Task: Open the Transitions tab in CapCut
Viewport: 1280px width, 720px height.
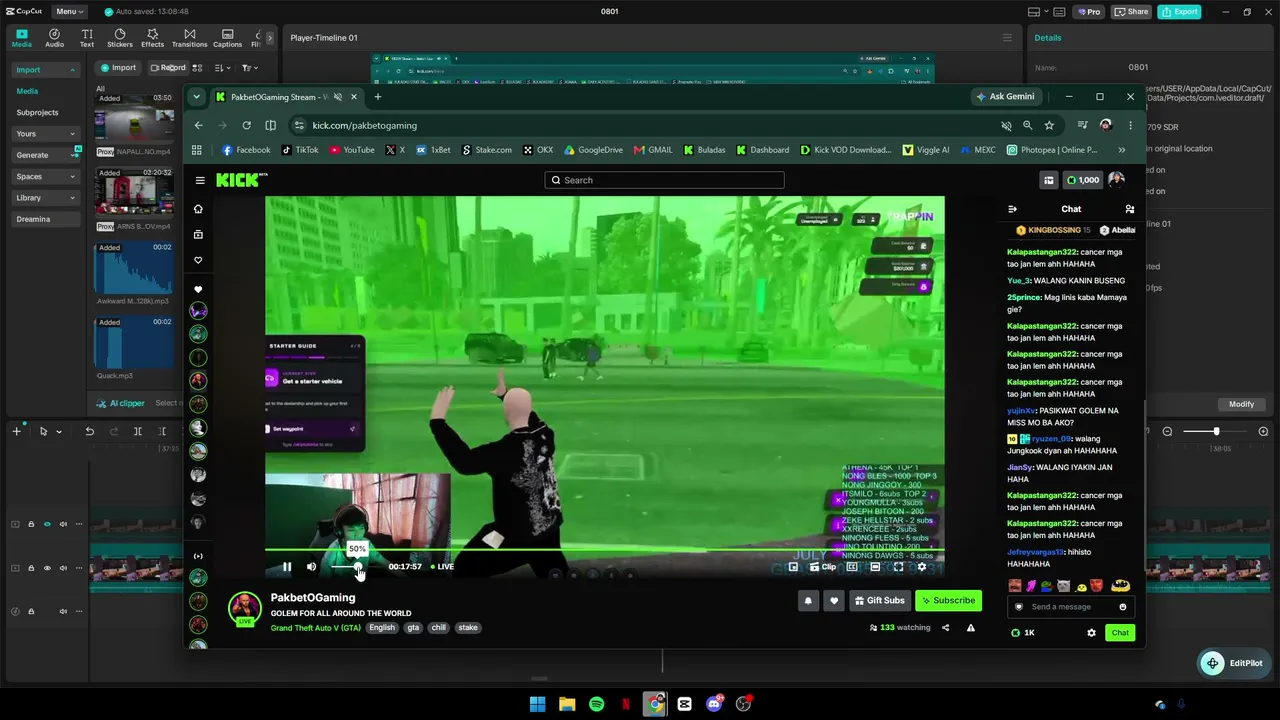Action: pyautogui.click(x=189, y=38)
